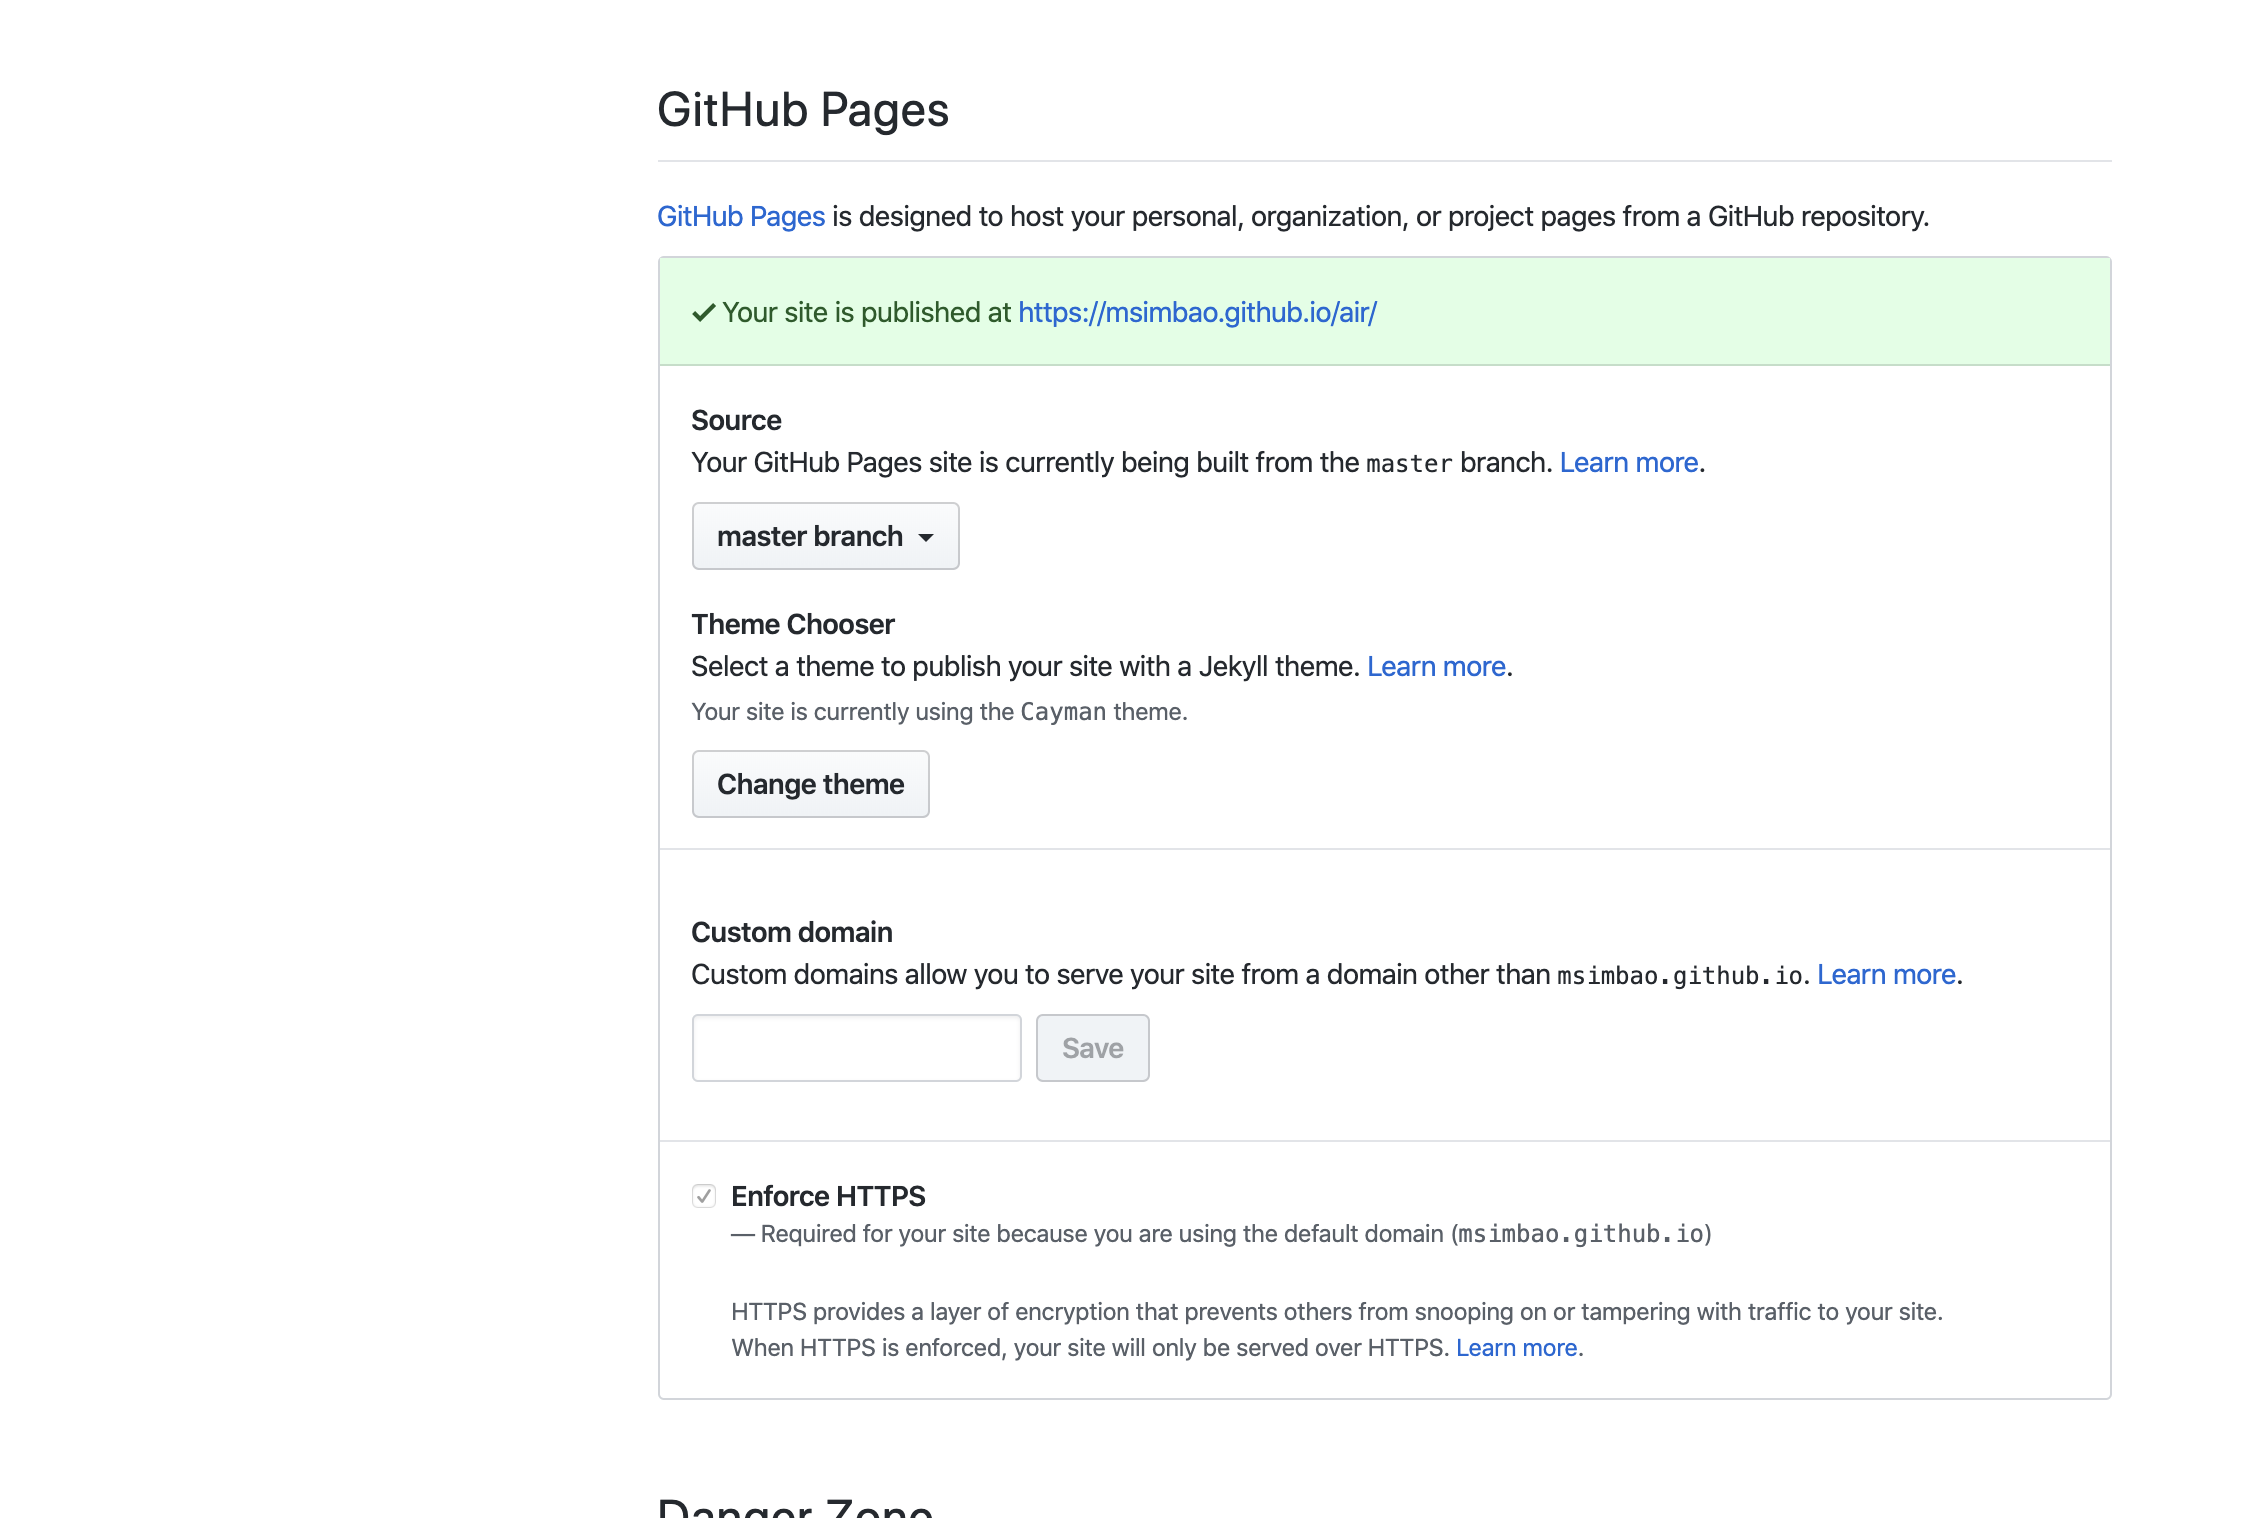Open Learn more link about Jekyll themes
Viewport: 2258px width, 1518px height.
coord(1436,667)
